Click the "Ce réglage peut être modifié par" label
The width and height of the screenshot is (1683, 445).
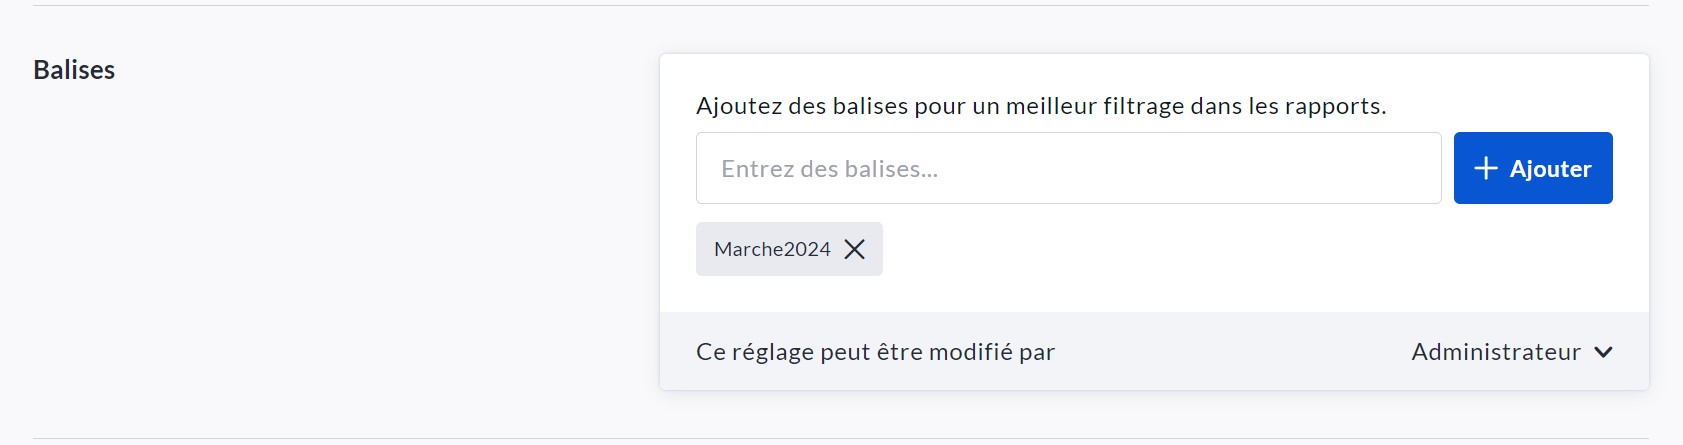[875, 352]
